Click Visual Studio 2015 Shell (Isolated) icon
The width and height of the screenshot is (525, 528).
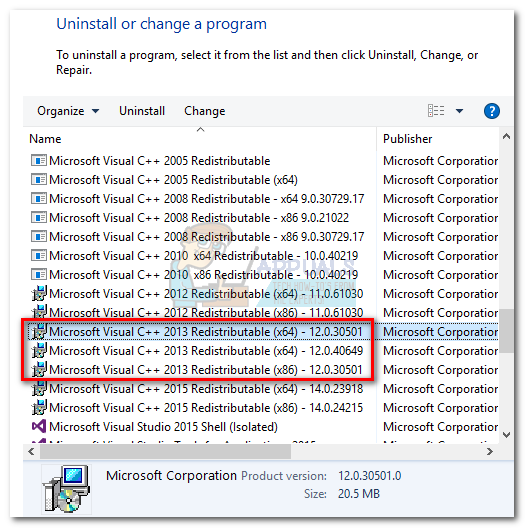pos(39,426)
